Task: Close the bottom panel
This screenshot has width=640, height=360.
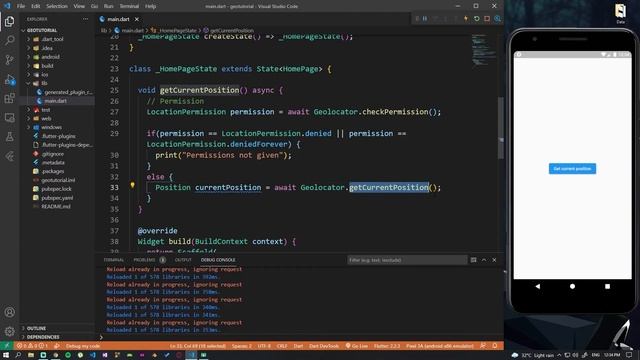Action: [x=494, y=260]
